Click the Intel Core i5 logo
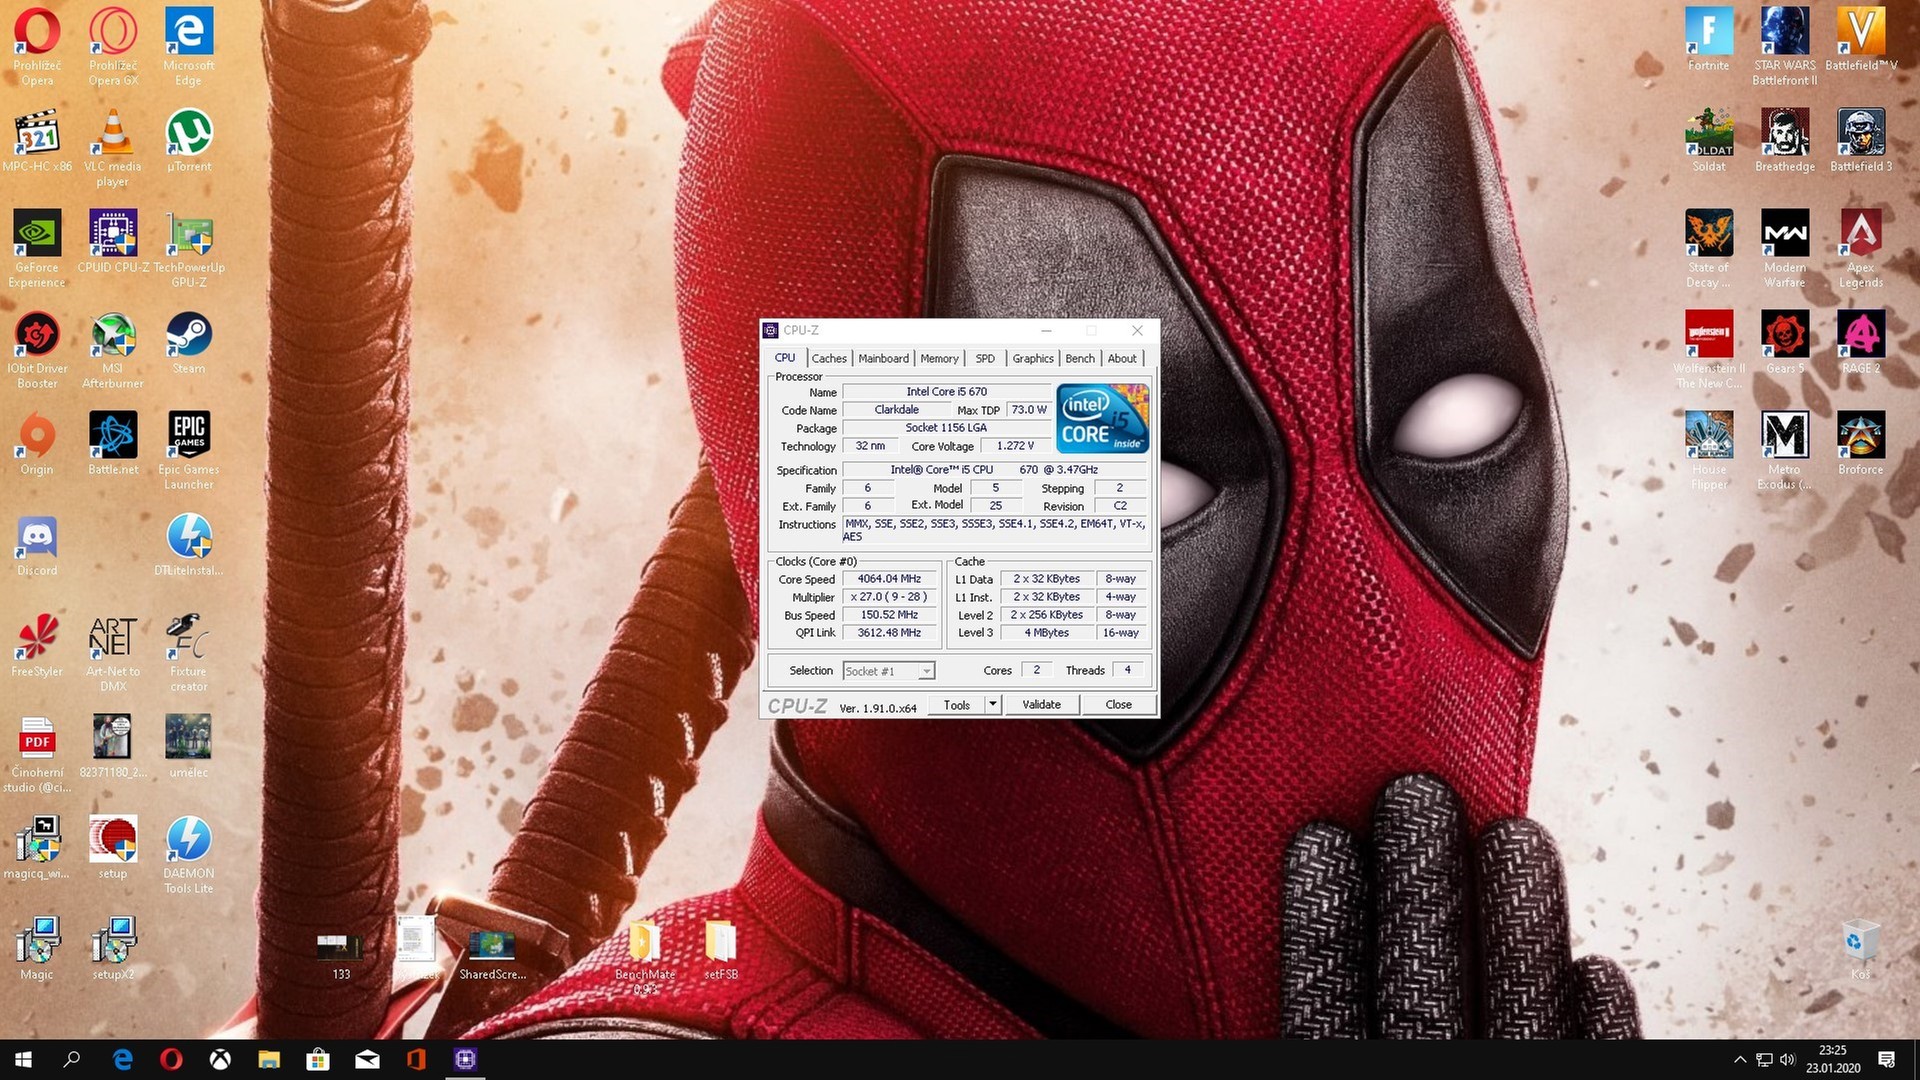The height and width of the screenshot is (1080, 1920). (x=1103, y=418)
